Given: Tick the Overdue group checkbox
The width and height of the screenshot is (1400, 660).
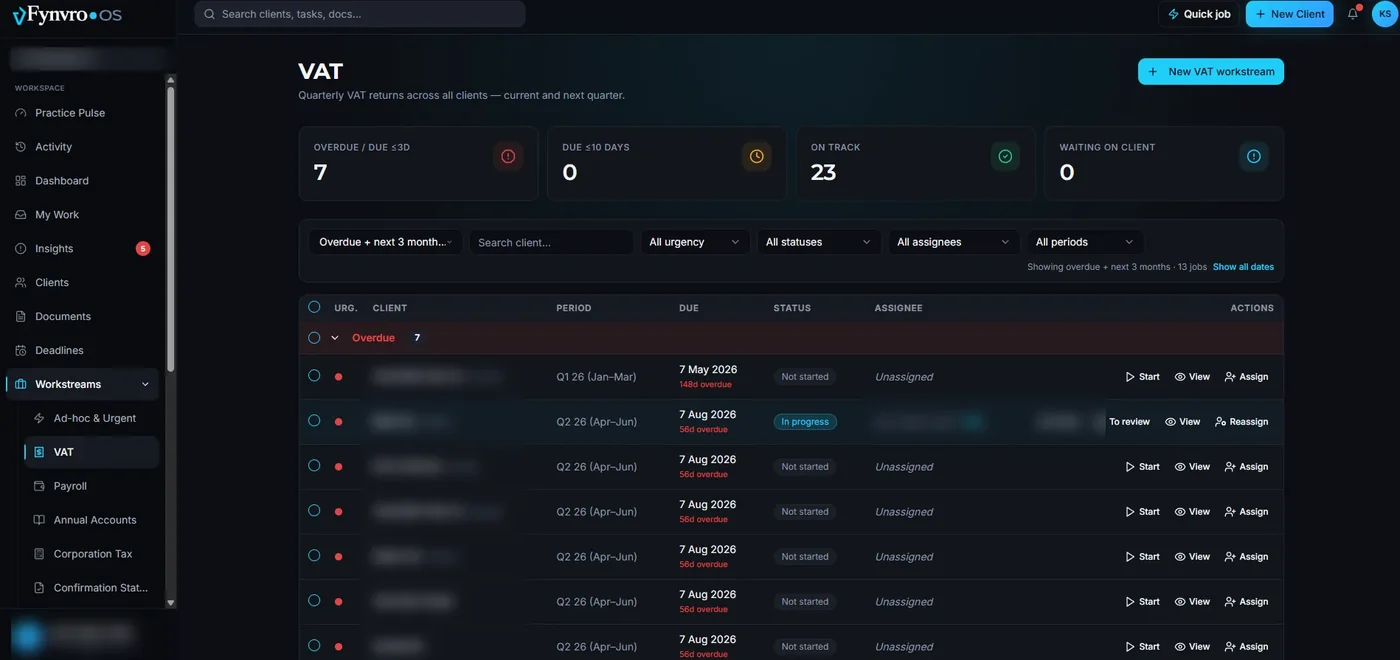Looking at the screenshot, I should pos(314,338).
